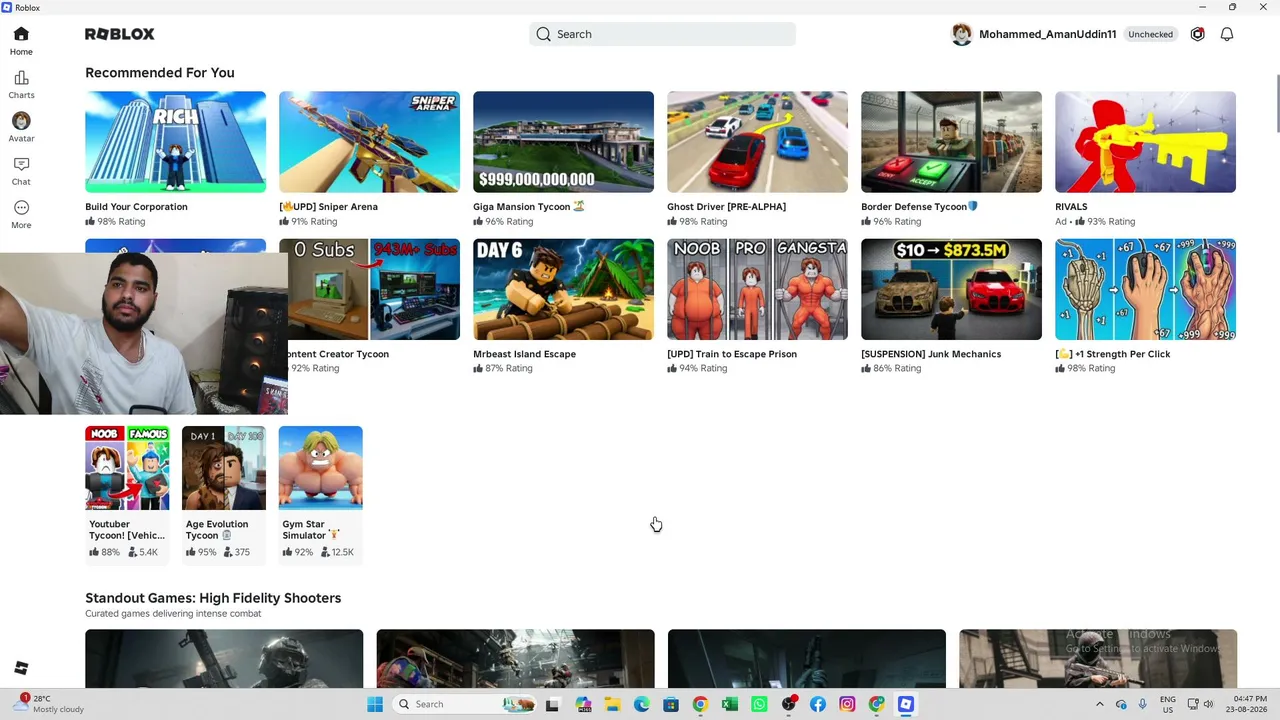Go to Home in the Roblox sidebar

pyautogui.click(x=21, y=41)
